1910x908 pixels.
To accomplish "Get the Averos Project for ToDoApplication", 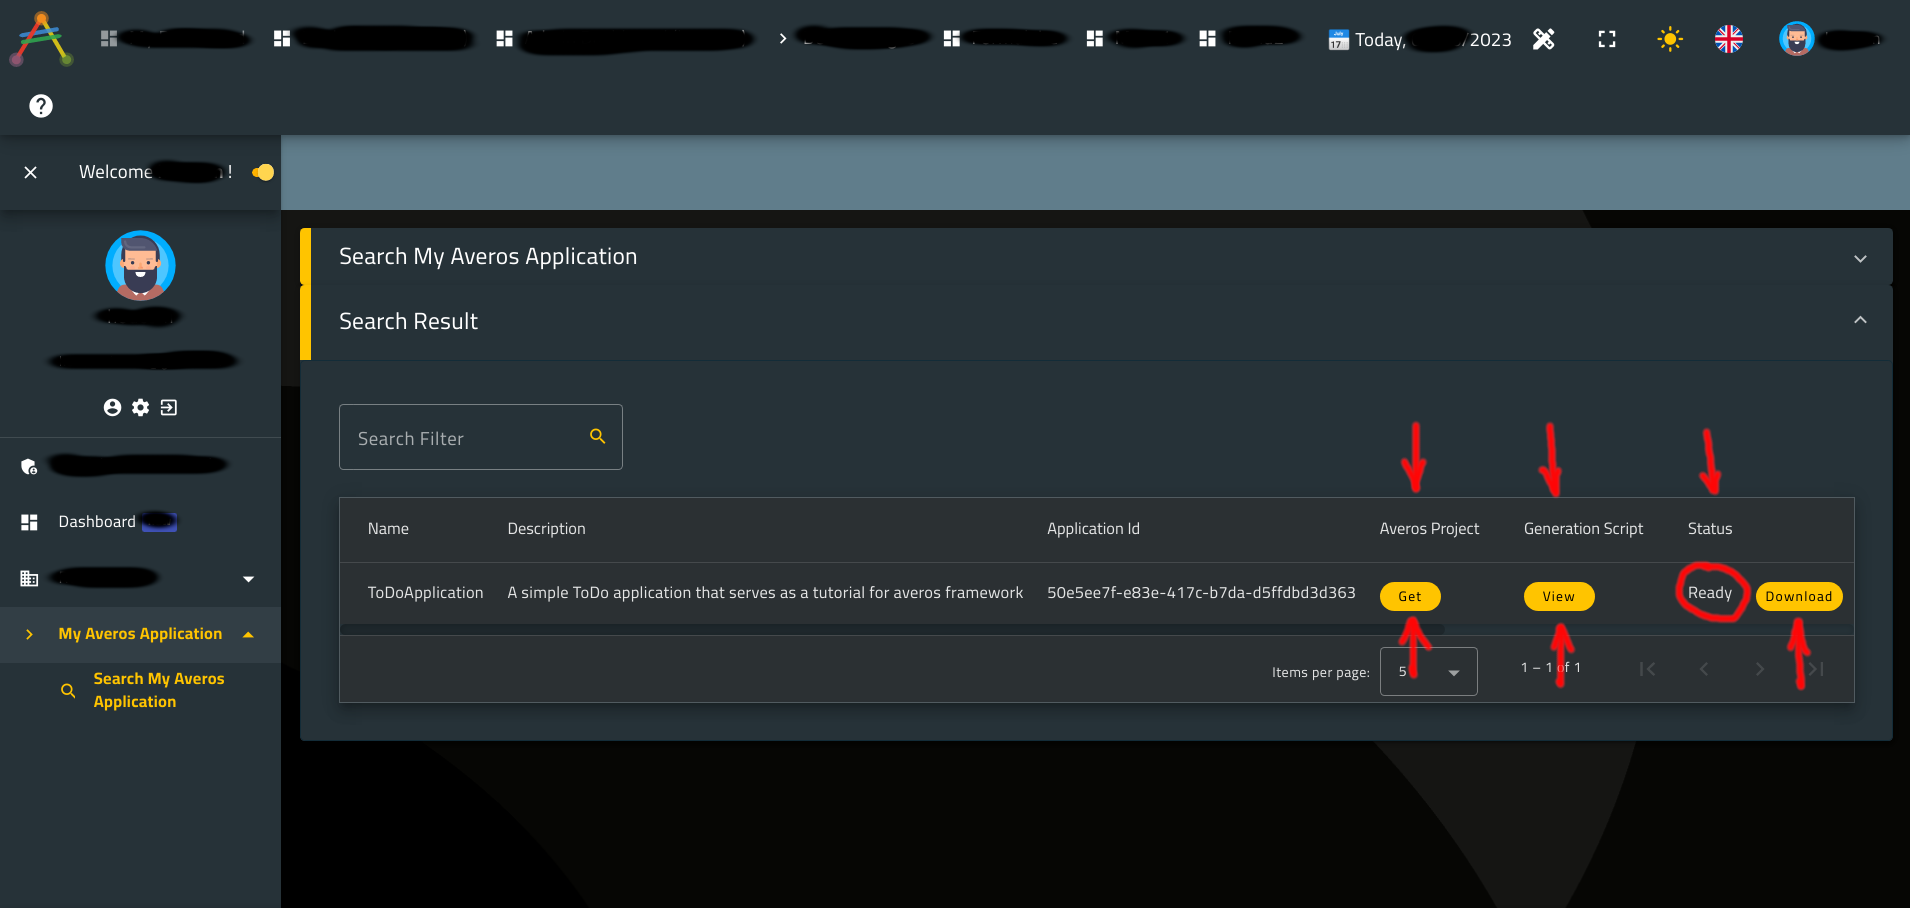I will point(1410,596).
